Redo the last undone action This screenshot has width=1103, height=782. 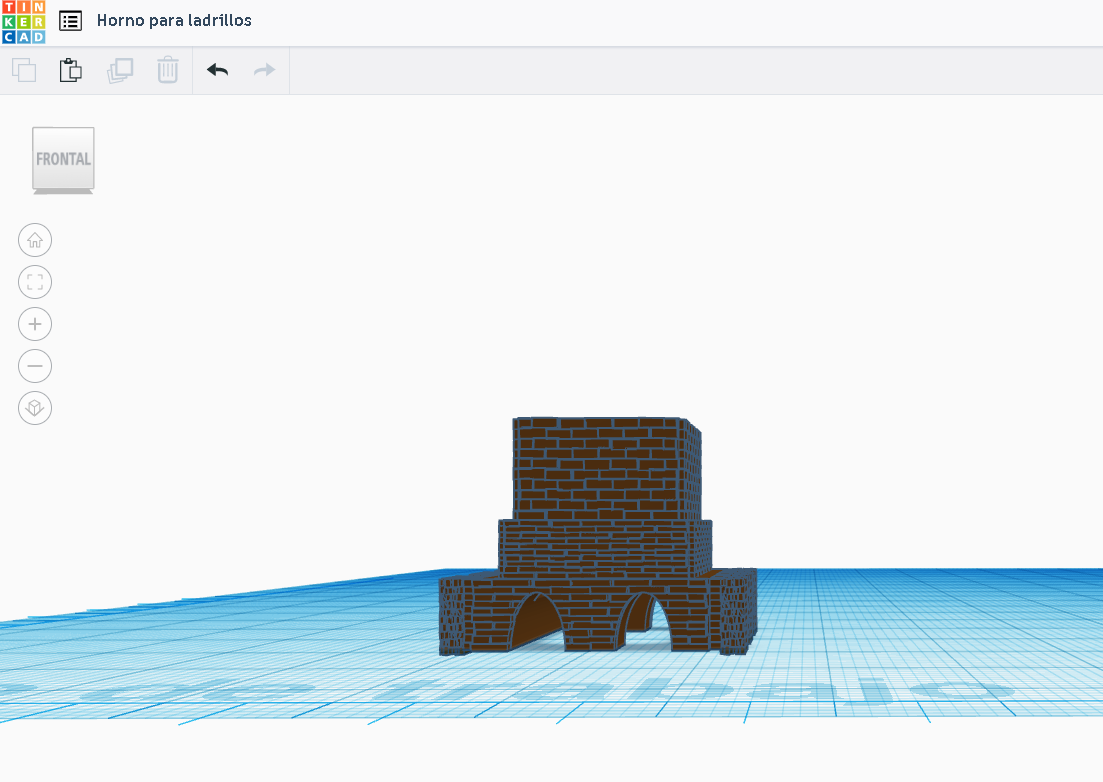click(264, 70)
